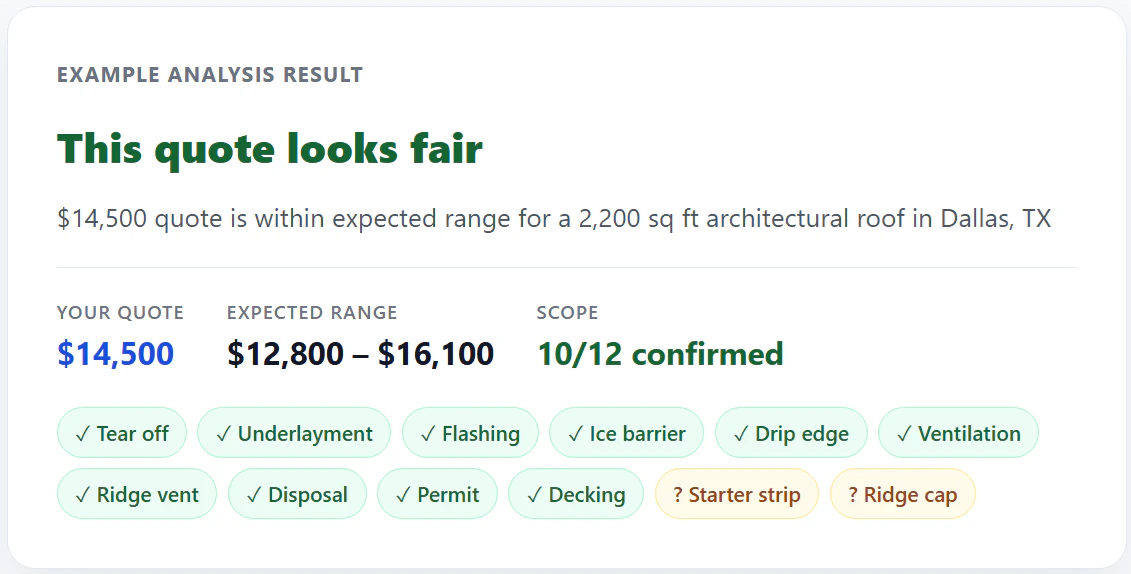Click the Scope label
Viewport: 1131px width, 574px height.
pos(567,313)
